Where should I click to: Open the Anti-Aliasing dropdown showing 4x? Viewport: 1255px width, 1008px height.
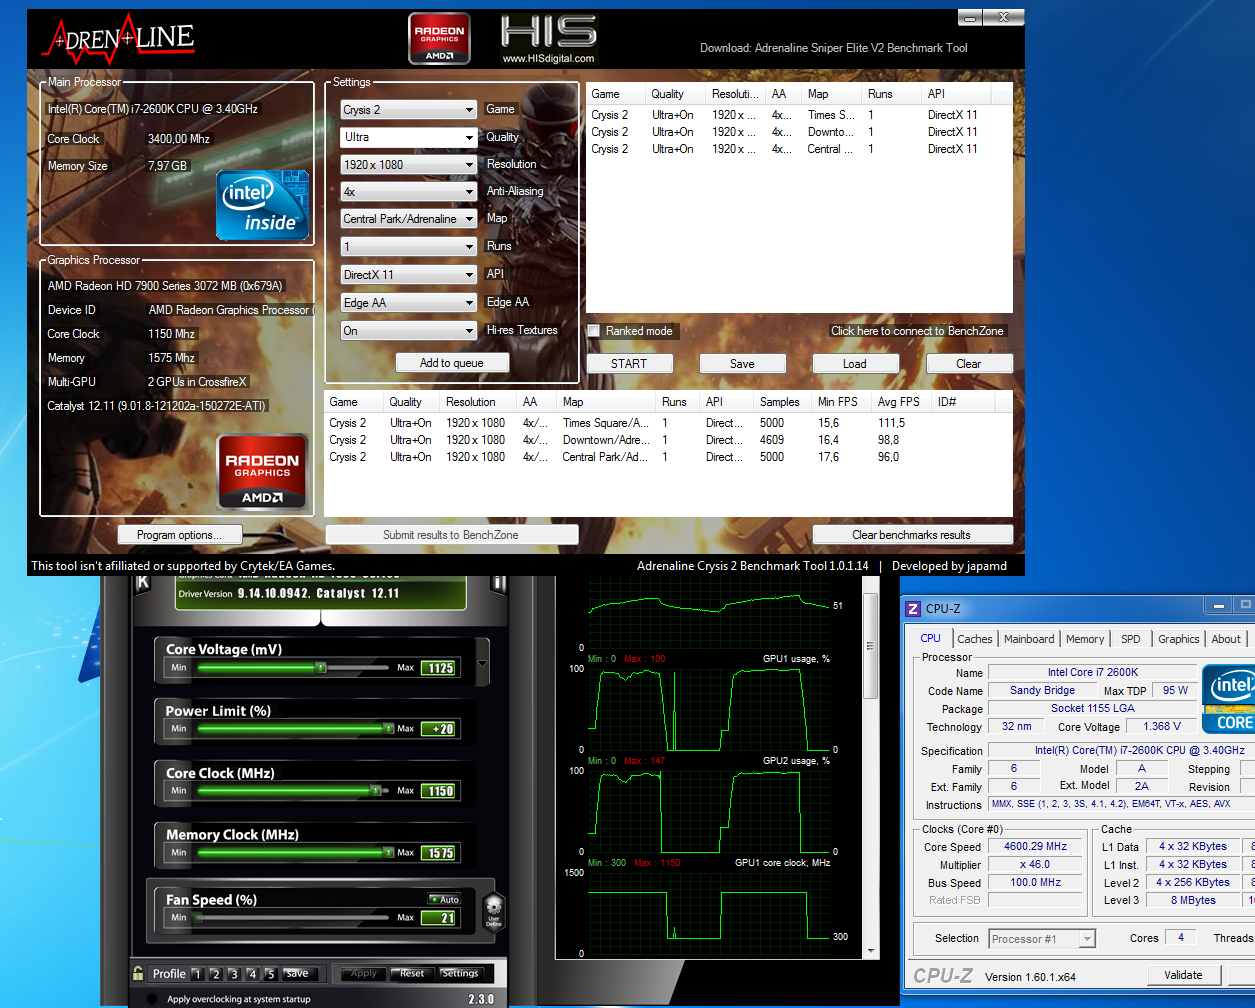click(408, 192)
